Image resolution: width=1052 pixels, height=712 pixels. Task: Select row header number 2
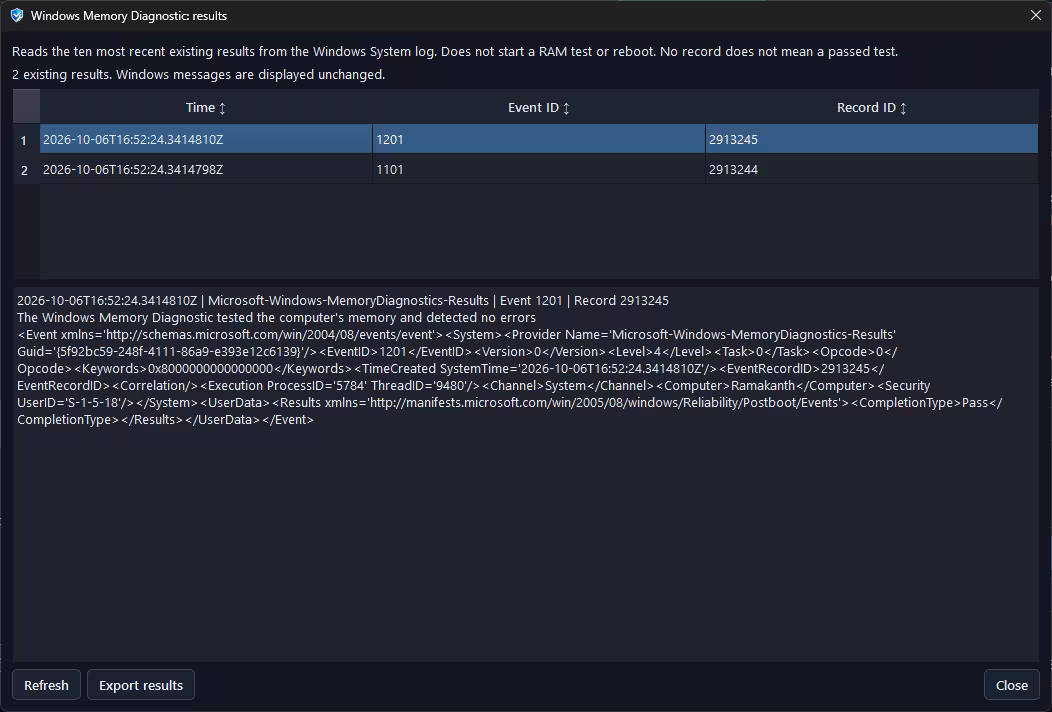(26, 170)
